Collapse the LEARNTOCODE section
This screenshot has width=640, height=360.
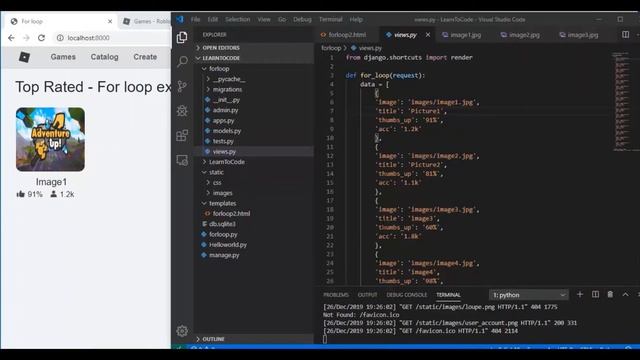coord(254,58)
